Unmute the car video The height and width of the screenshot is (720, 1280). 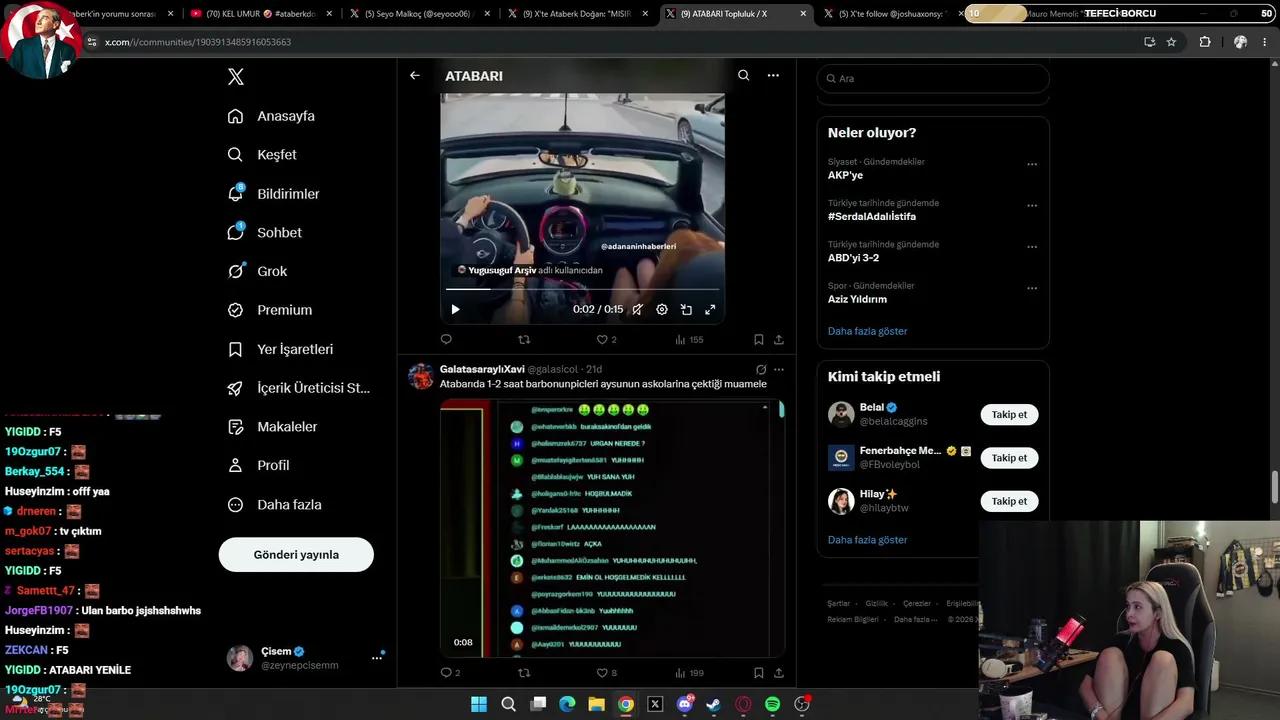637,310
